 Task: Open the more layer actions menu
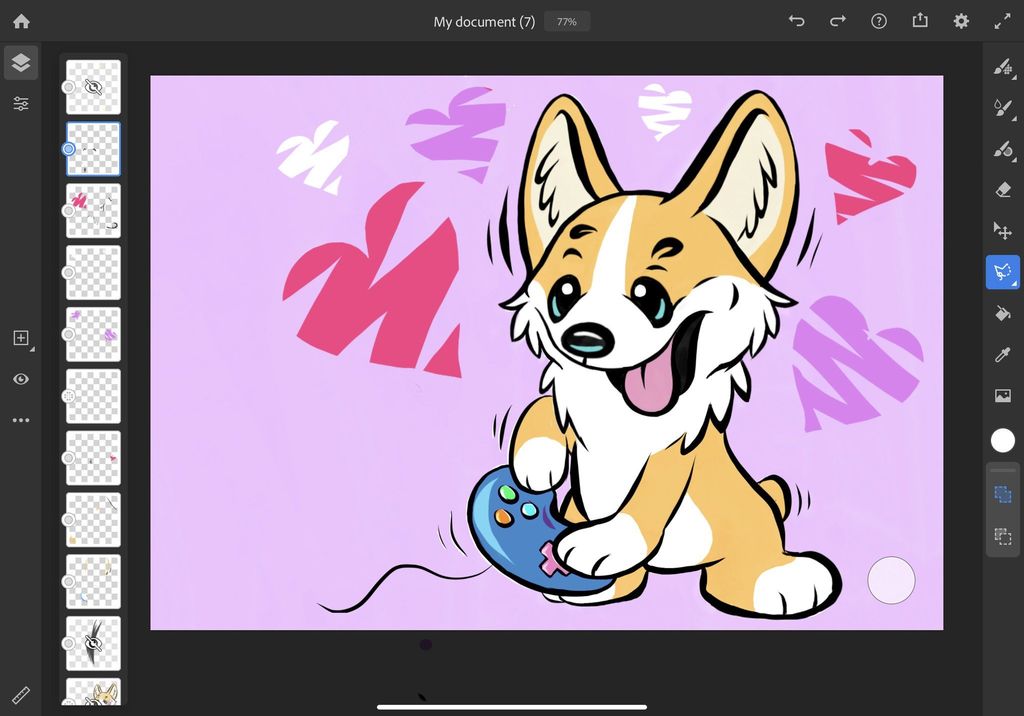pyautogui.click(x=21, y=419)
